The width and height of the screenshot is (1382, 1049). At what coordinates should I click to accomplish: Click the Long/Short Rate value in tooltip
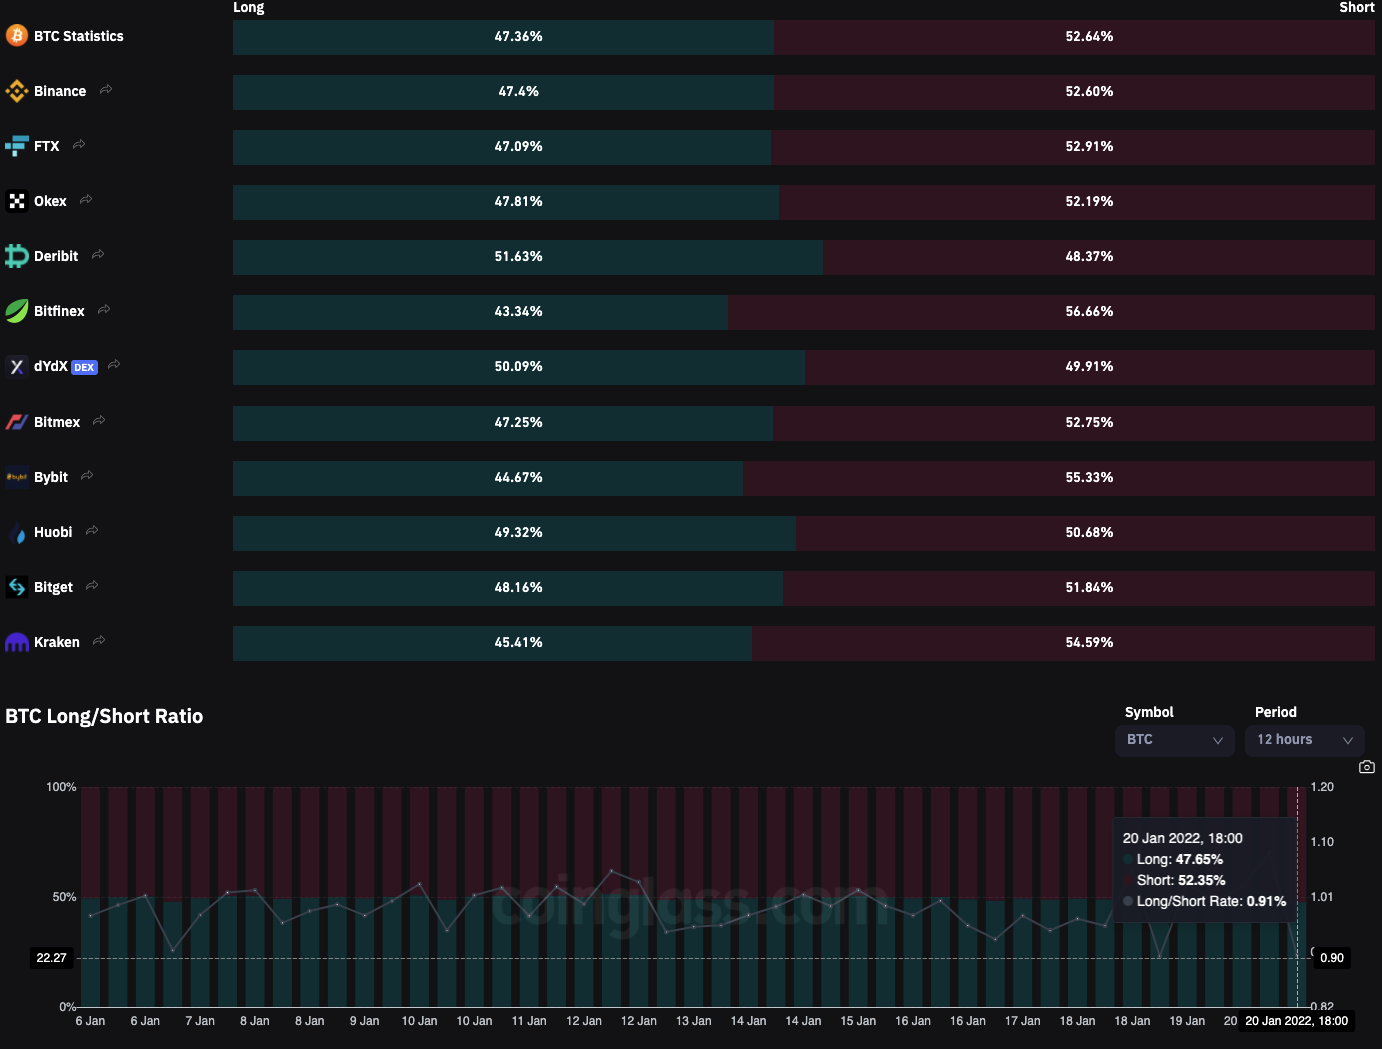pyautogui.click(x=1266, y=901)
